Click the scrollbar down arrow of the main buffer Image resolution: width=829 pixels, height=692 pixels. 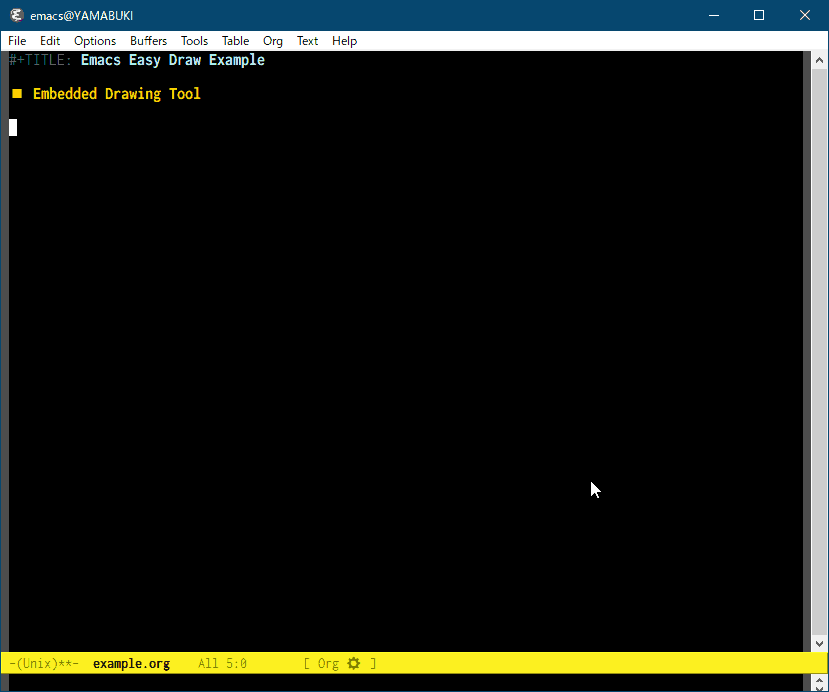coord(819,643)
